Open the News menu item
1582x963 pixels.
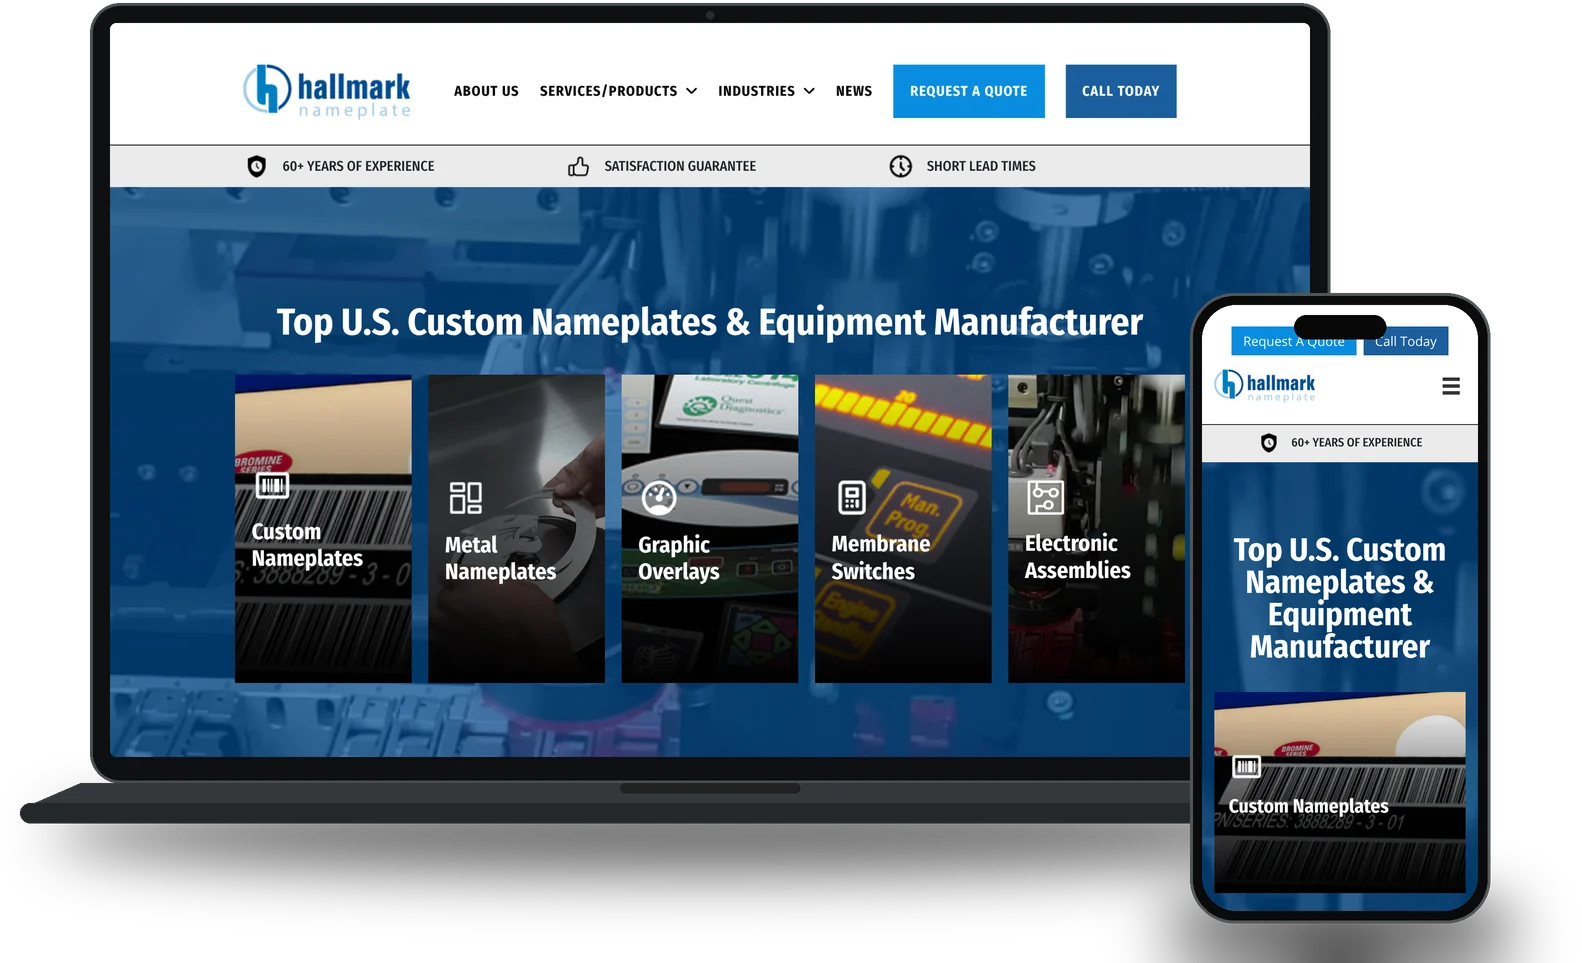click(x=854, y=91)
